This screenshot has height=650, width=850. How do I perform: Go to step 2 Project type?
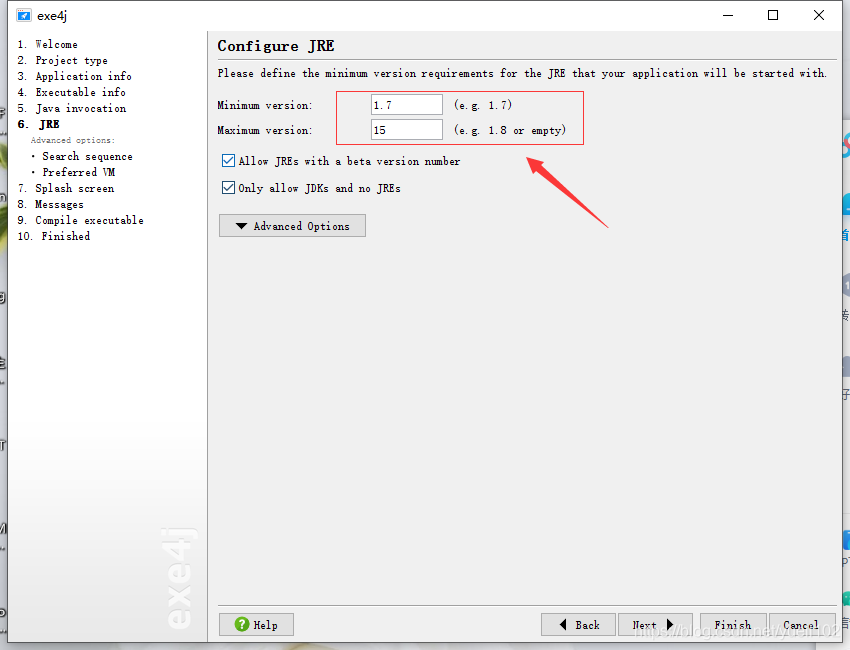(x=62, y=60)
